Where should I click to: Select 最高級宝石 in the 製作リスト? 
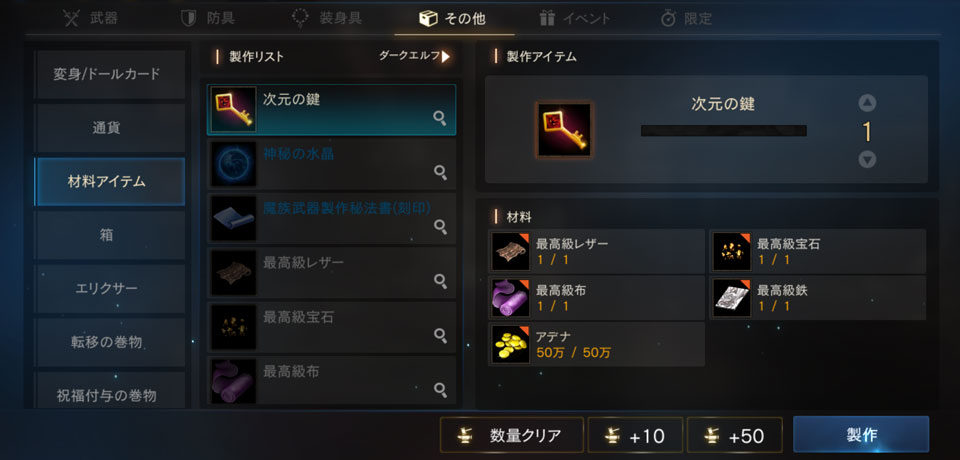tap(331, 326)
